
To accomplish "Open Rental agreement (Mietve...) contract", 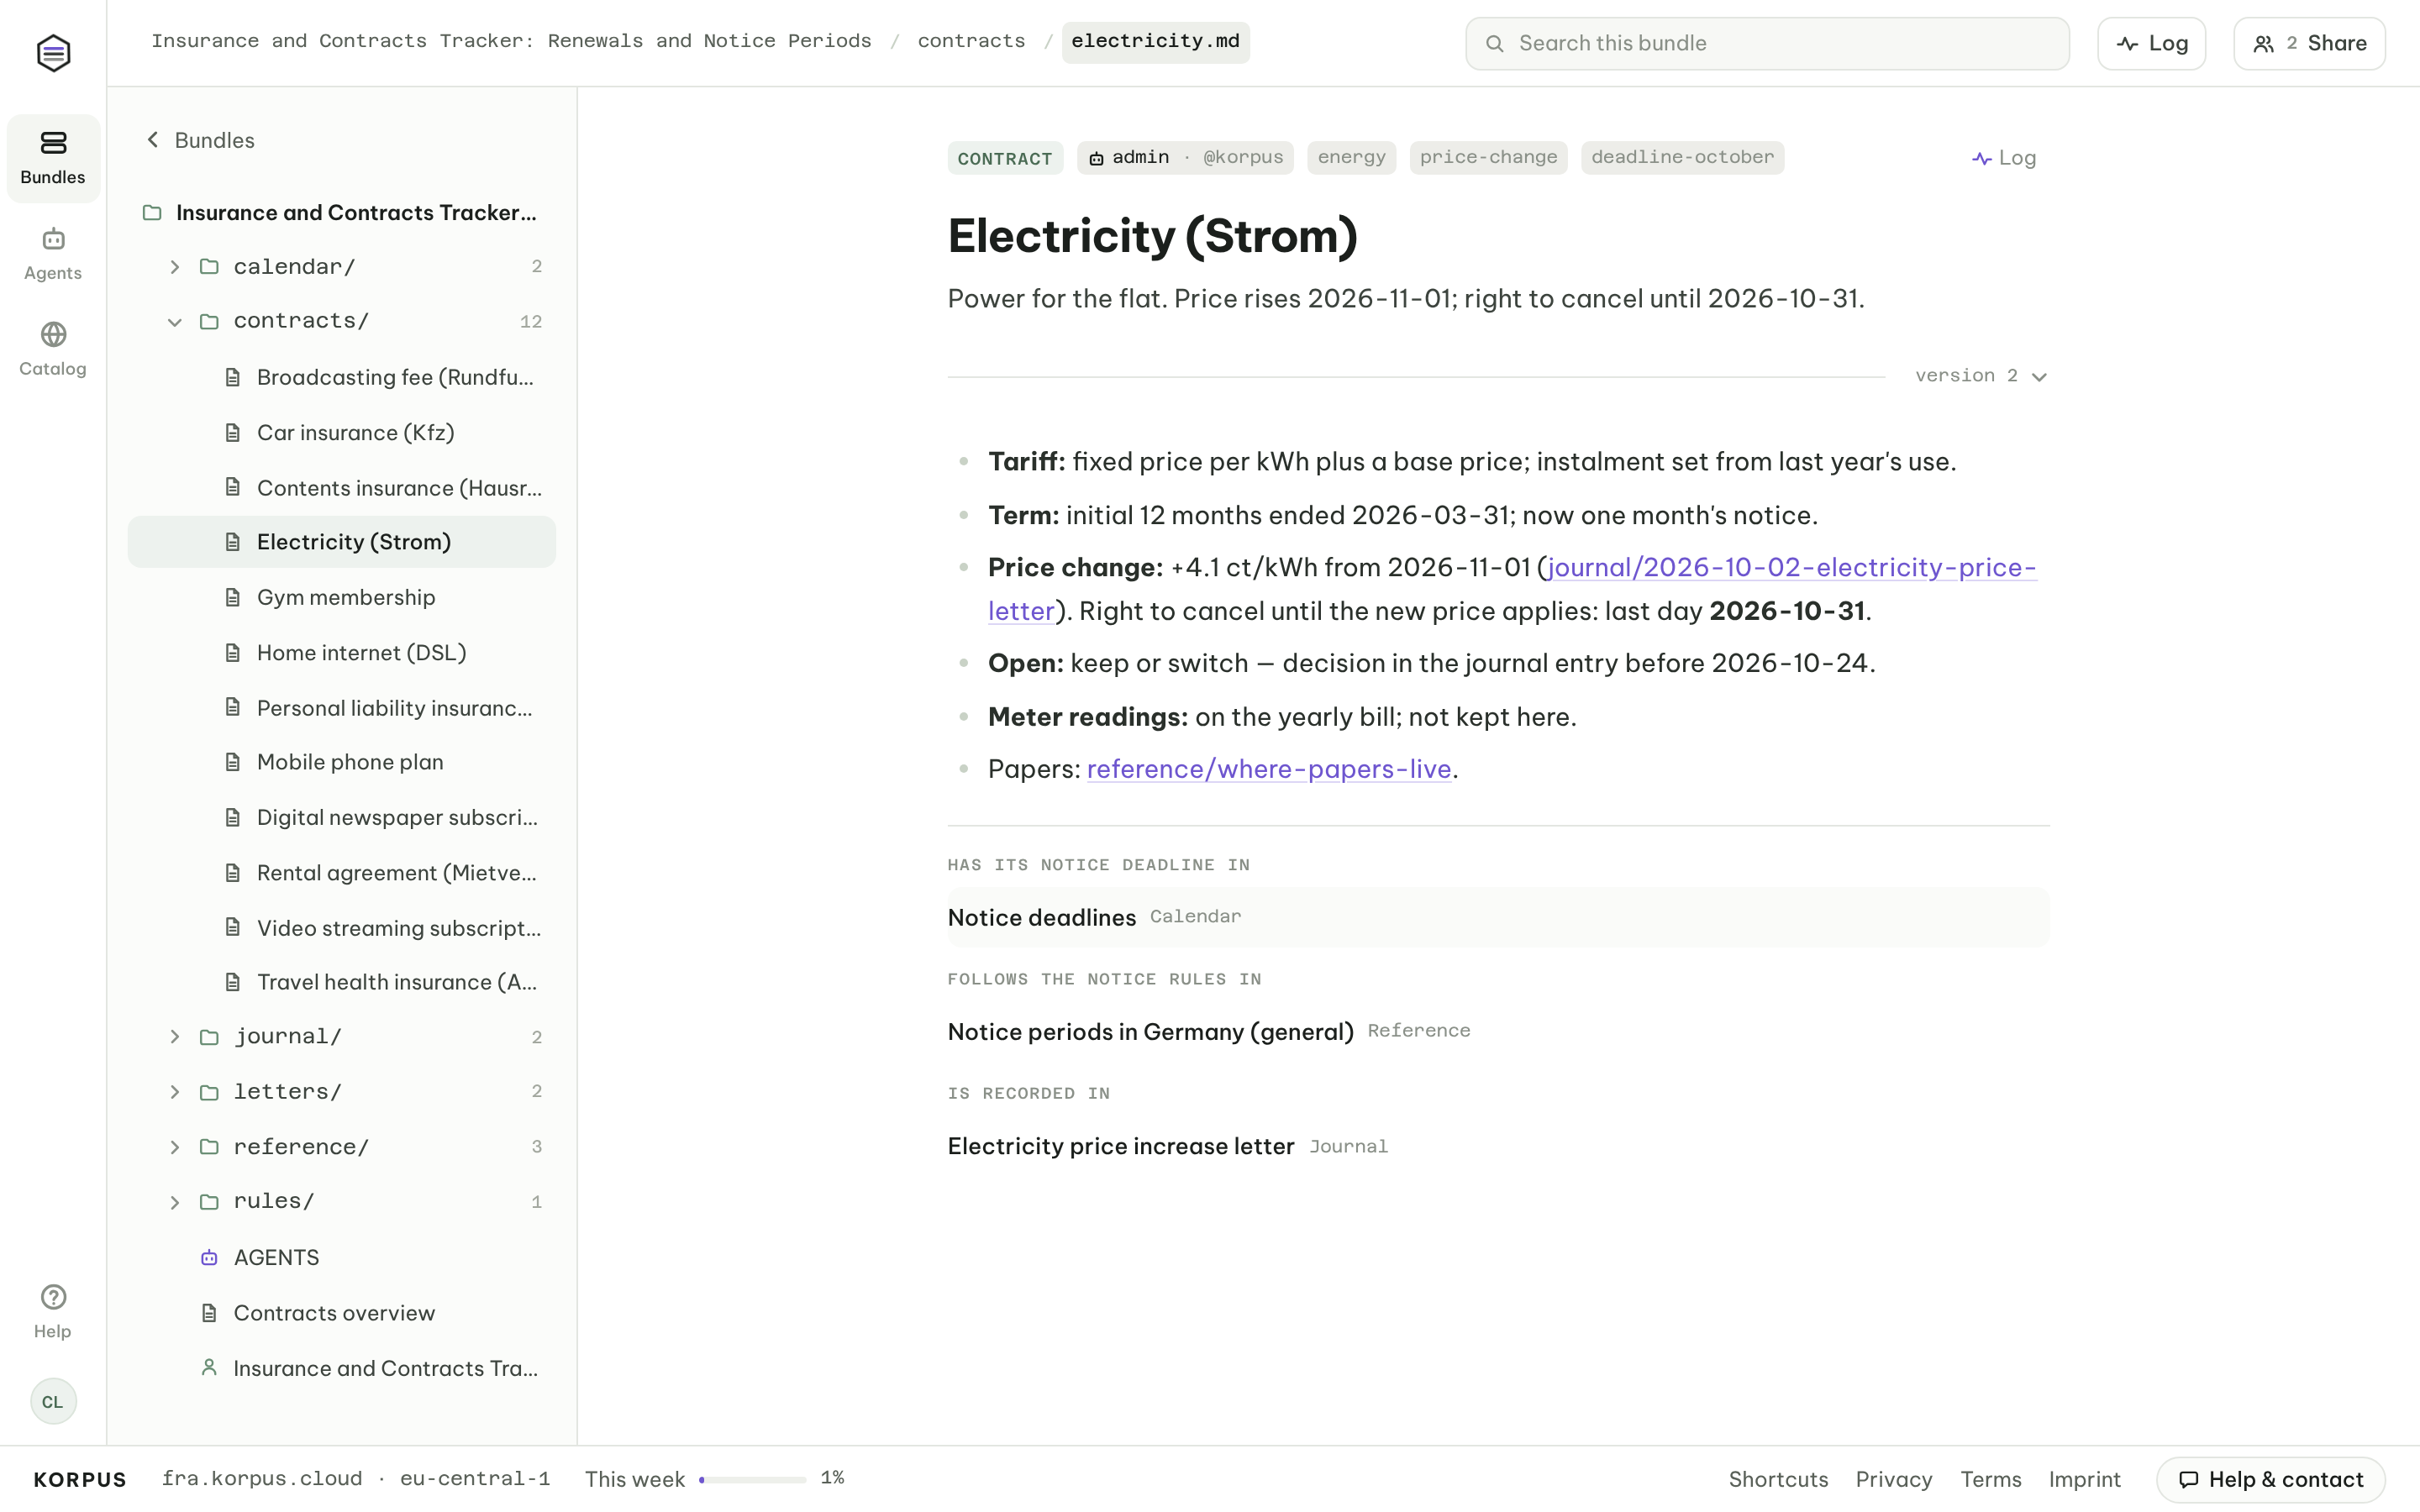I will (x=342, y=872).
